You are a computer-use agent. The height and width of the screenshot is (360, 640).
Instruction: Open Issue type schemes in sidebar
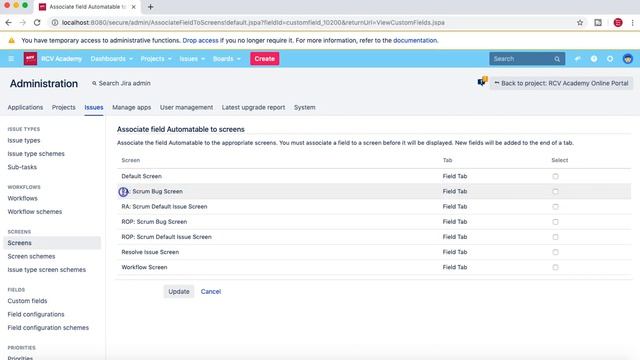click(x=36, y=154)
